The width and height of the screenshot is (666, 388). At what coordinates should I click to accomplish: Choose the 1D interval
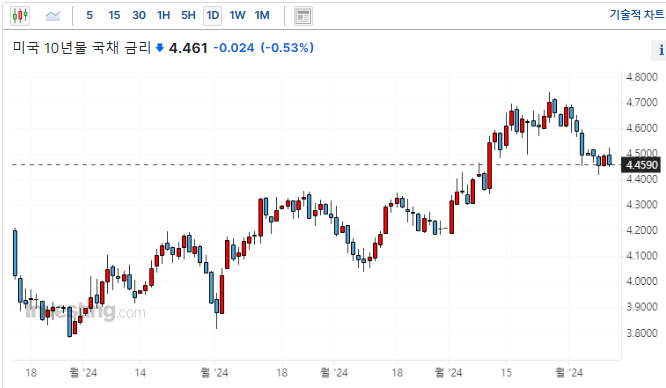pos(212,16)
